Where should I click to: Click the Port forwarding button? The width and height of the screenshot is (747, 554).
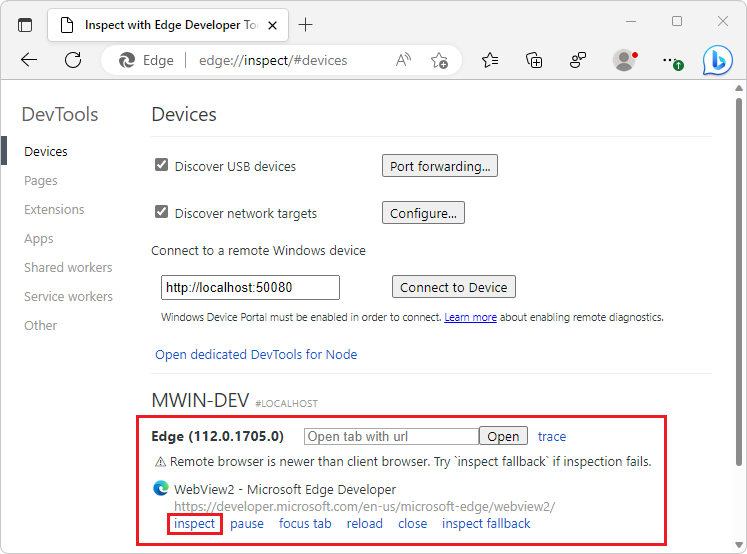440,166
